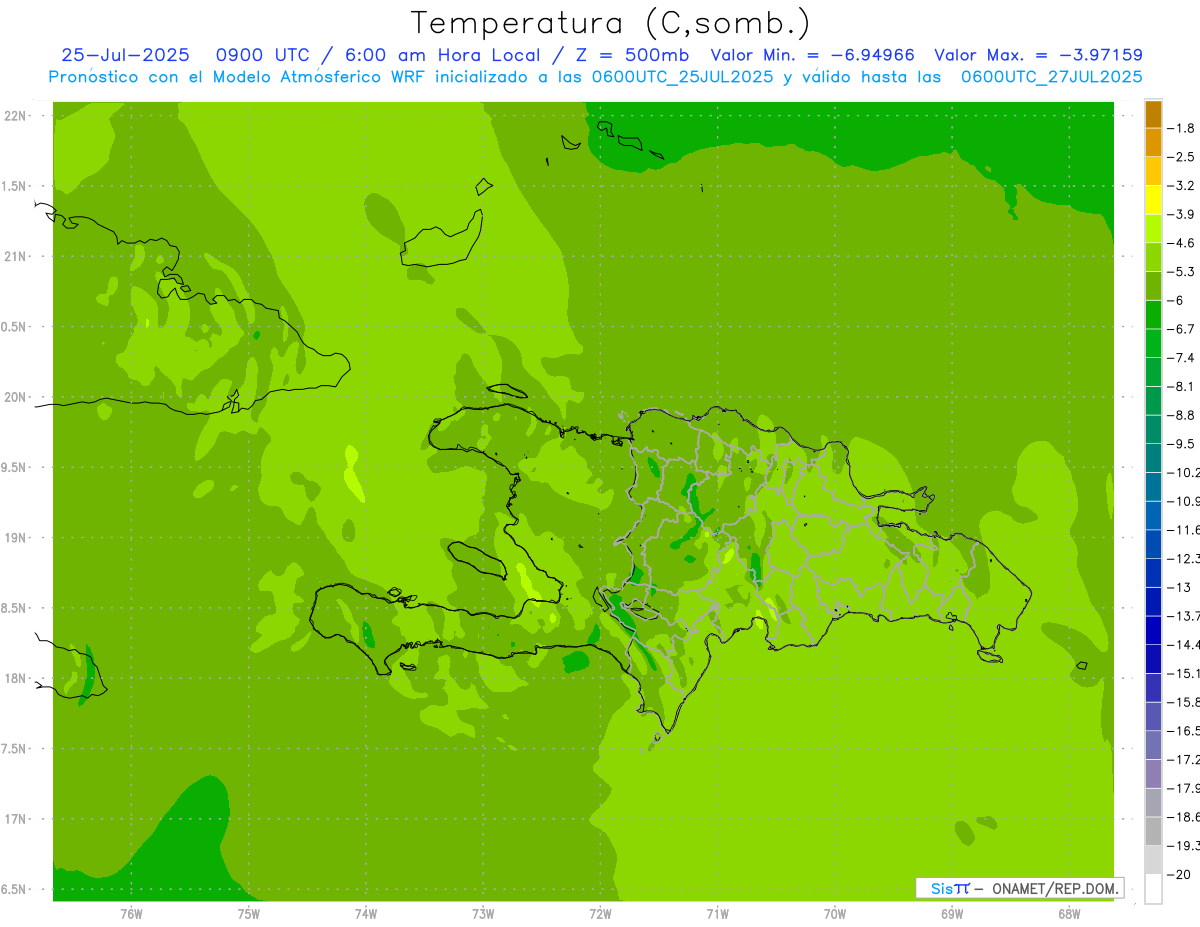Click the "74W" longitude label
This screenshot has height=927, width=1200.
pos(365,913)
